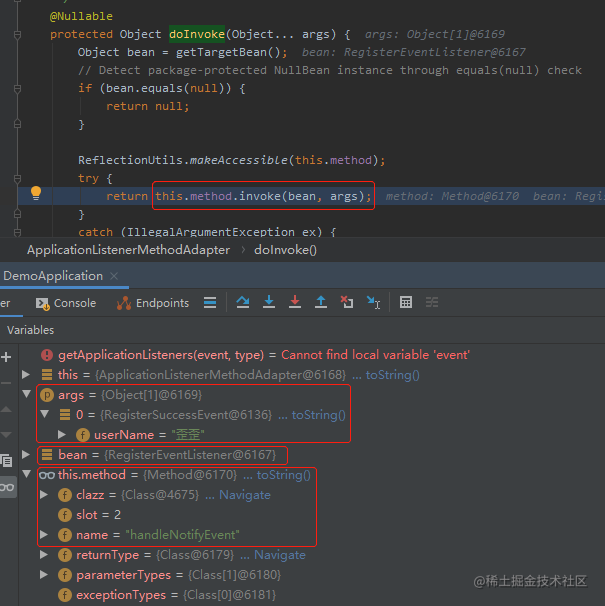The height and width of the screenshot is (606, 605).
Task: Click Navigate link next to clazz
Action: 245,495
